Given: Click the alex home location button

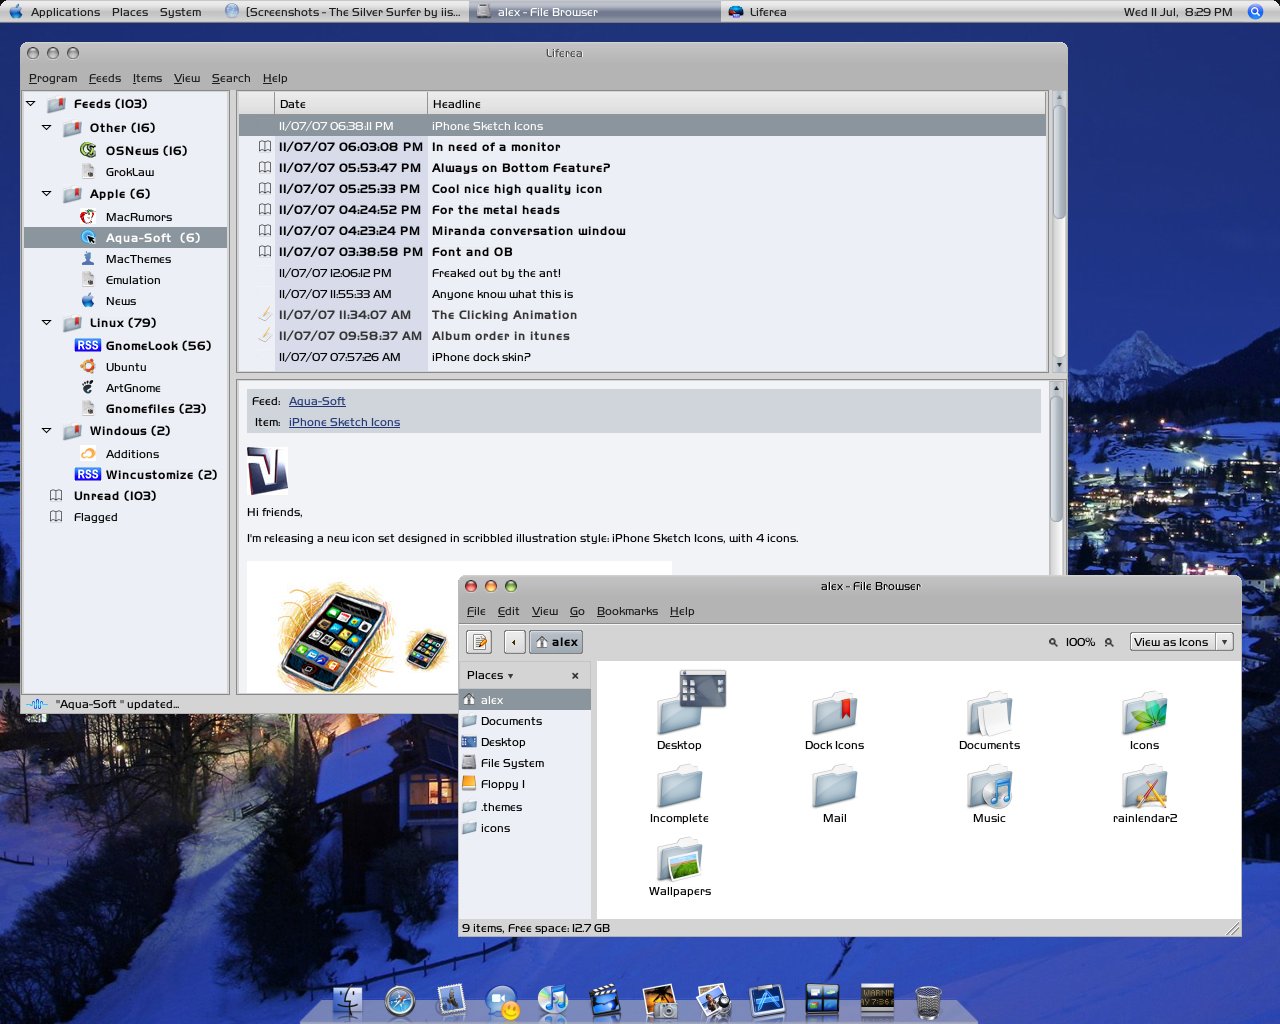Looking at the screenshot, I should pos(556,642).
